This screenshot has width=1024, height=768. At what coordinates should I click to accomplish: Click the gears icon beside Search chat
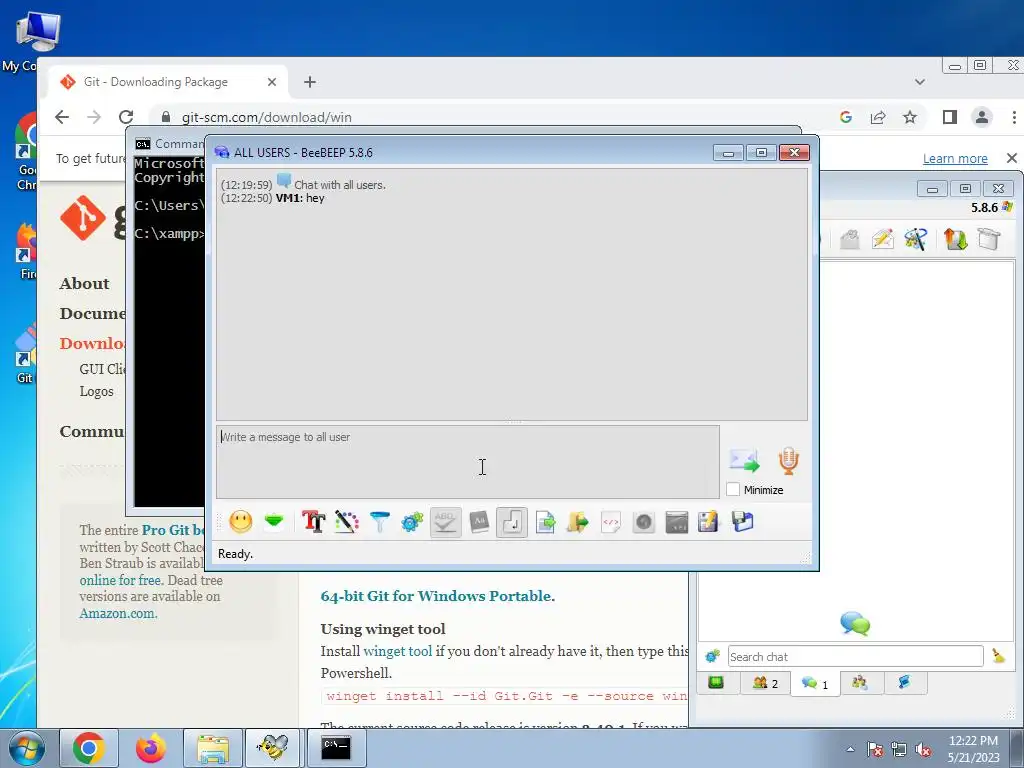[x=712, y=656]
